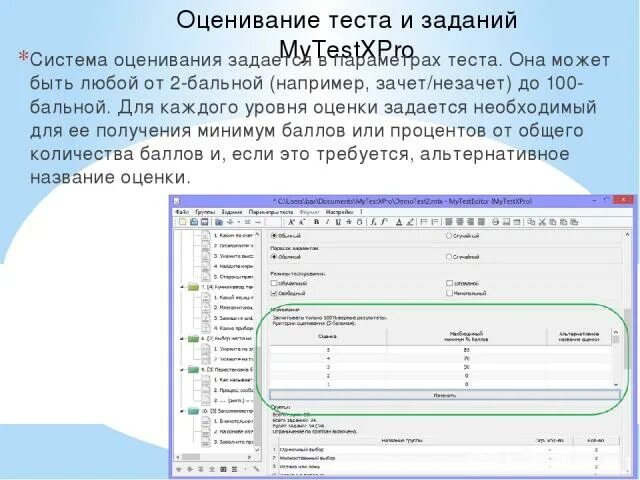Click the Superscript toolbar icon
Screen dimensions: 640x480
pos(384,222)
